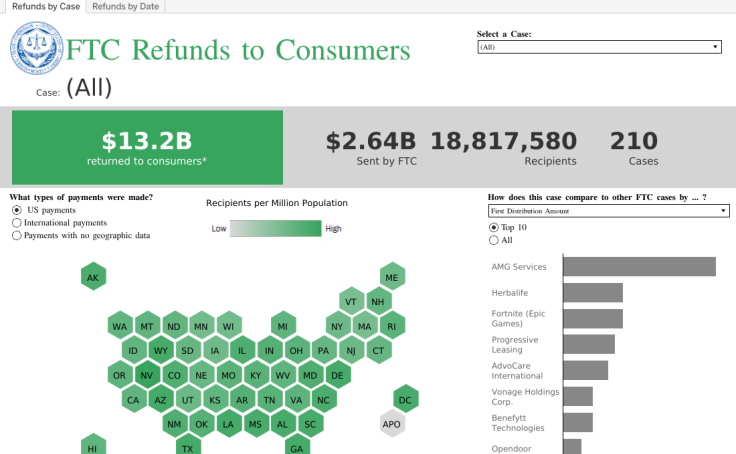
Task: Open the Select a Case dropdown
Action: point(600,47)
